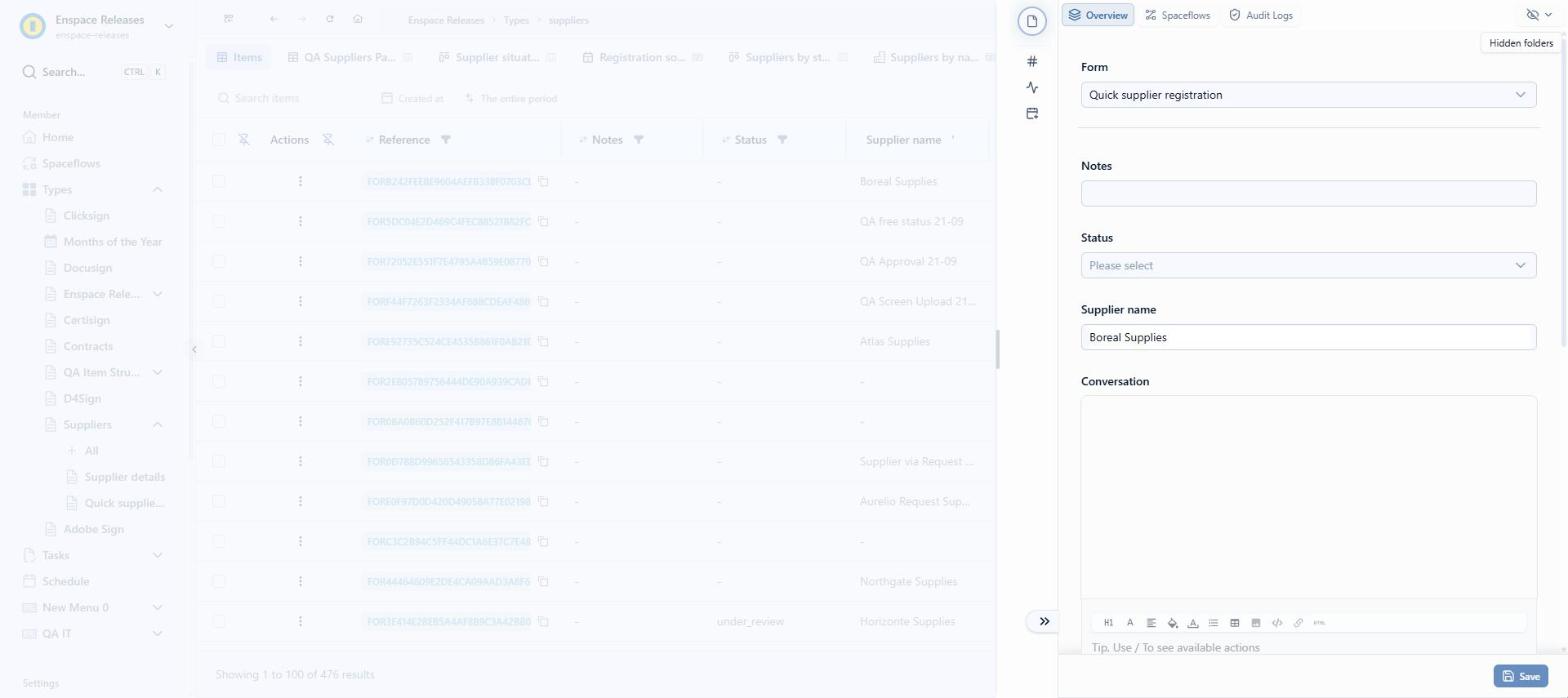Click the Save button
This screenshot has height=698, width=1568.
1520,676
